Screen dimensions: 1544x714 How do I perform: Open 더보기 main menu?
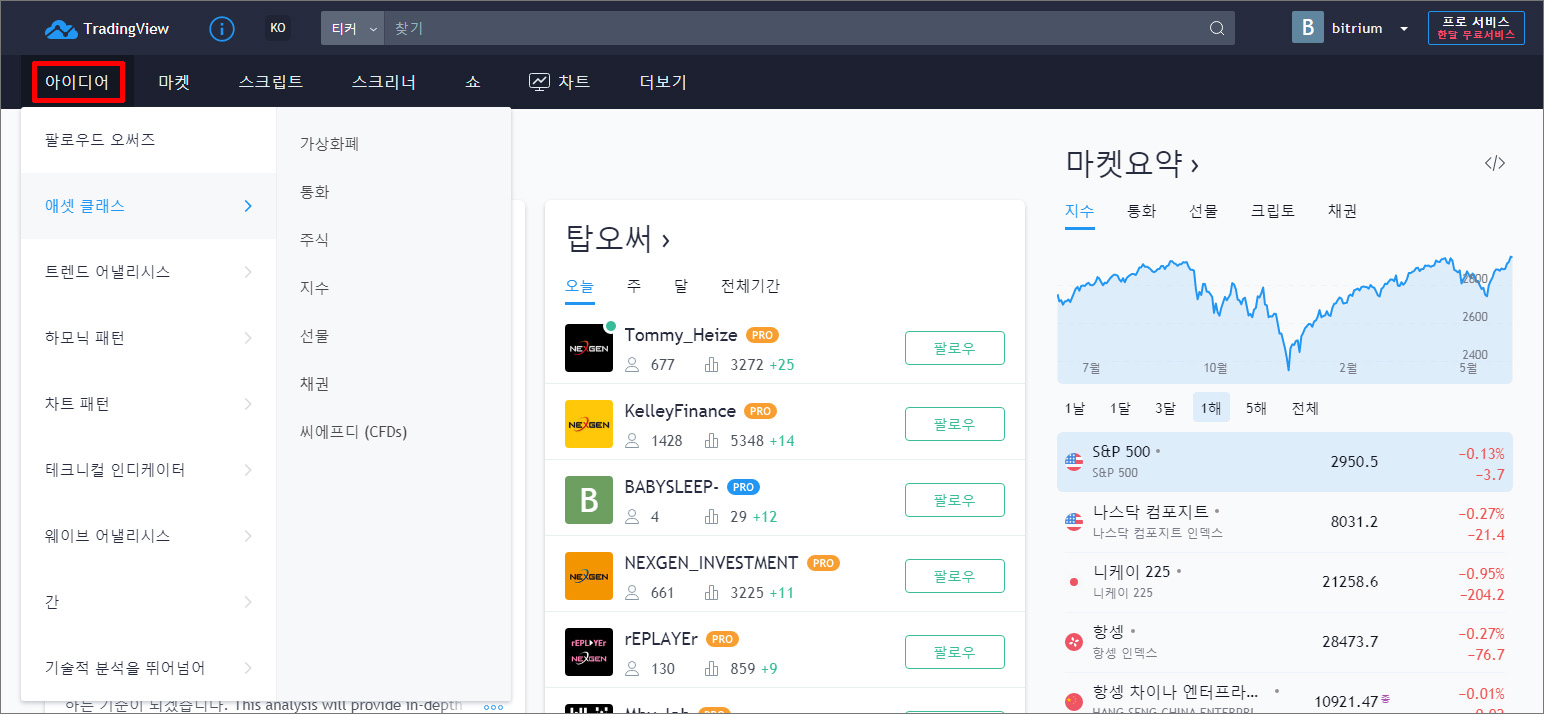[x=663, y=82]
